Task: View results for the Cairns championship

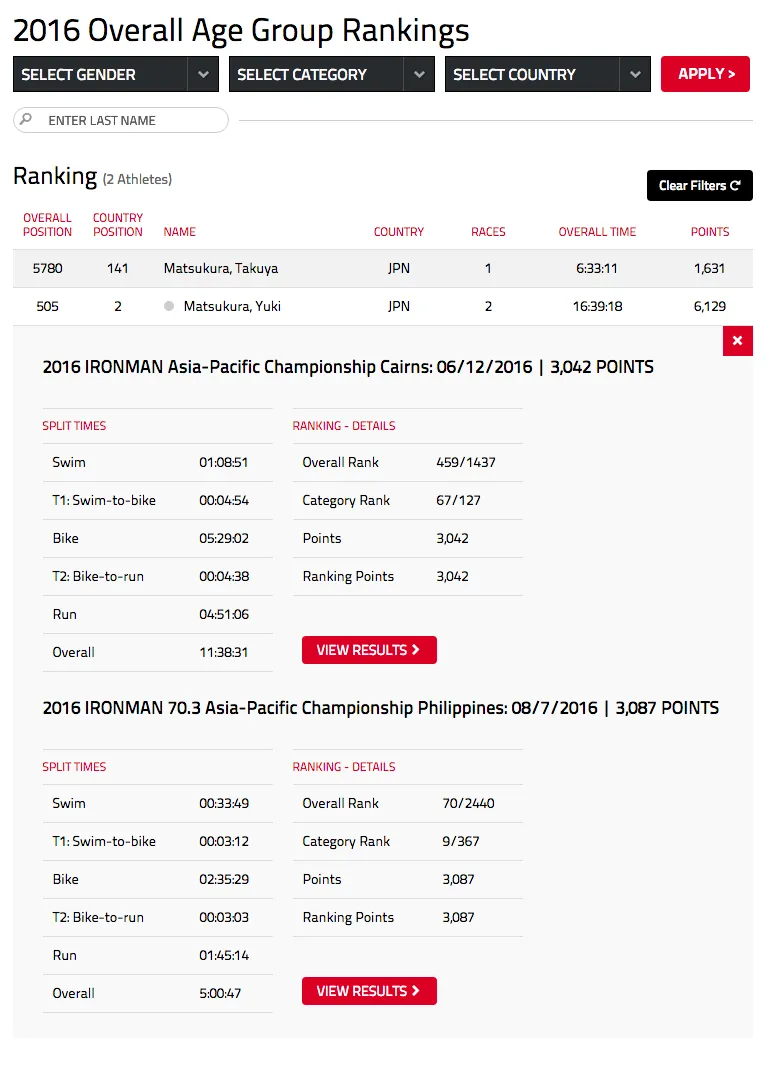Action: 369,650
